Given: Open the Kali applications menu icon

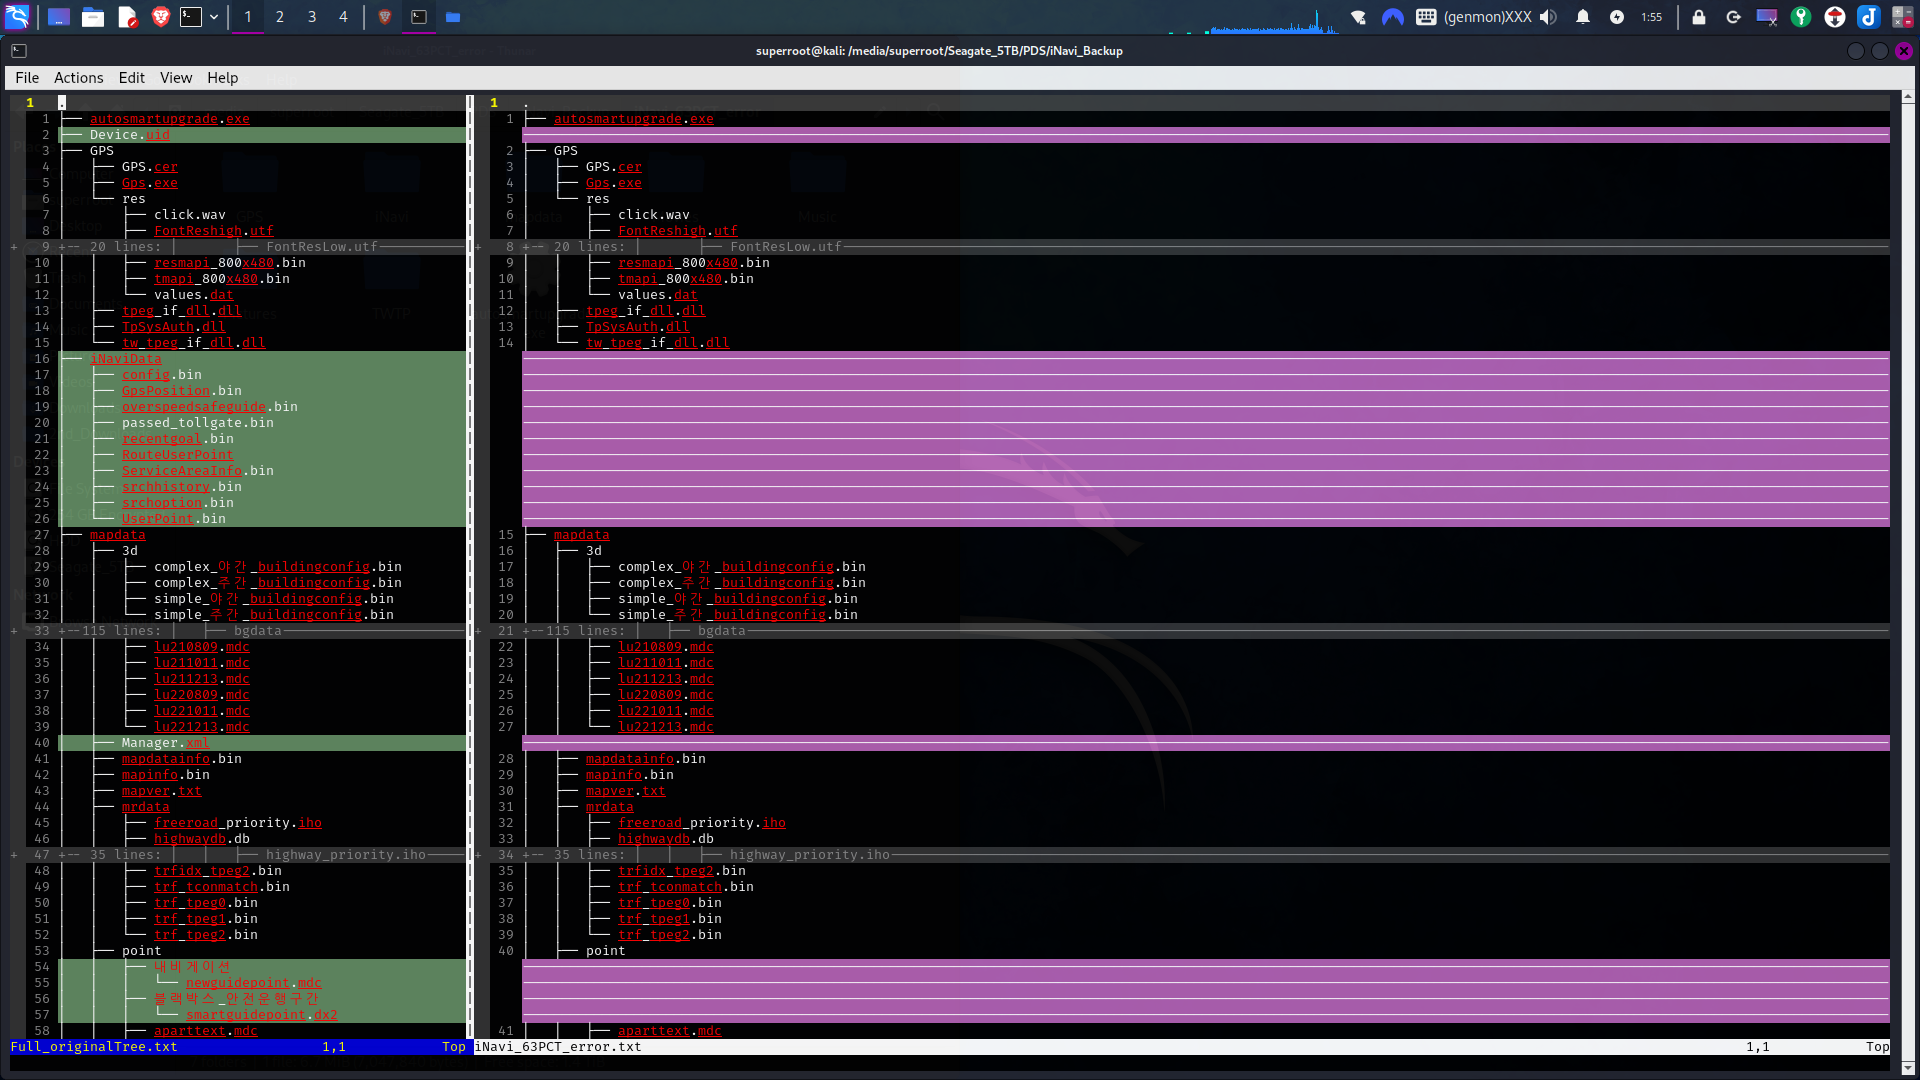Looking at the screenshot, I should pyautogui.click(x=17, y=17).
